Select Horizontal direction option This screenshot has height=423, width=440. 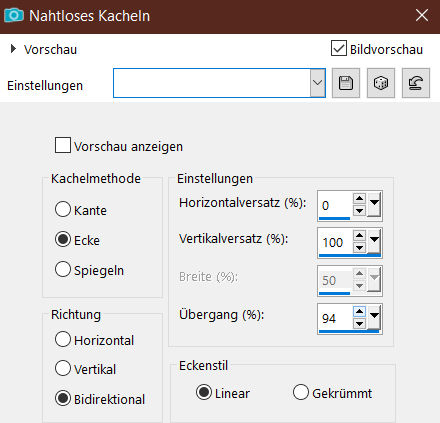tap(63, 339)
